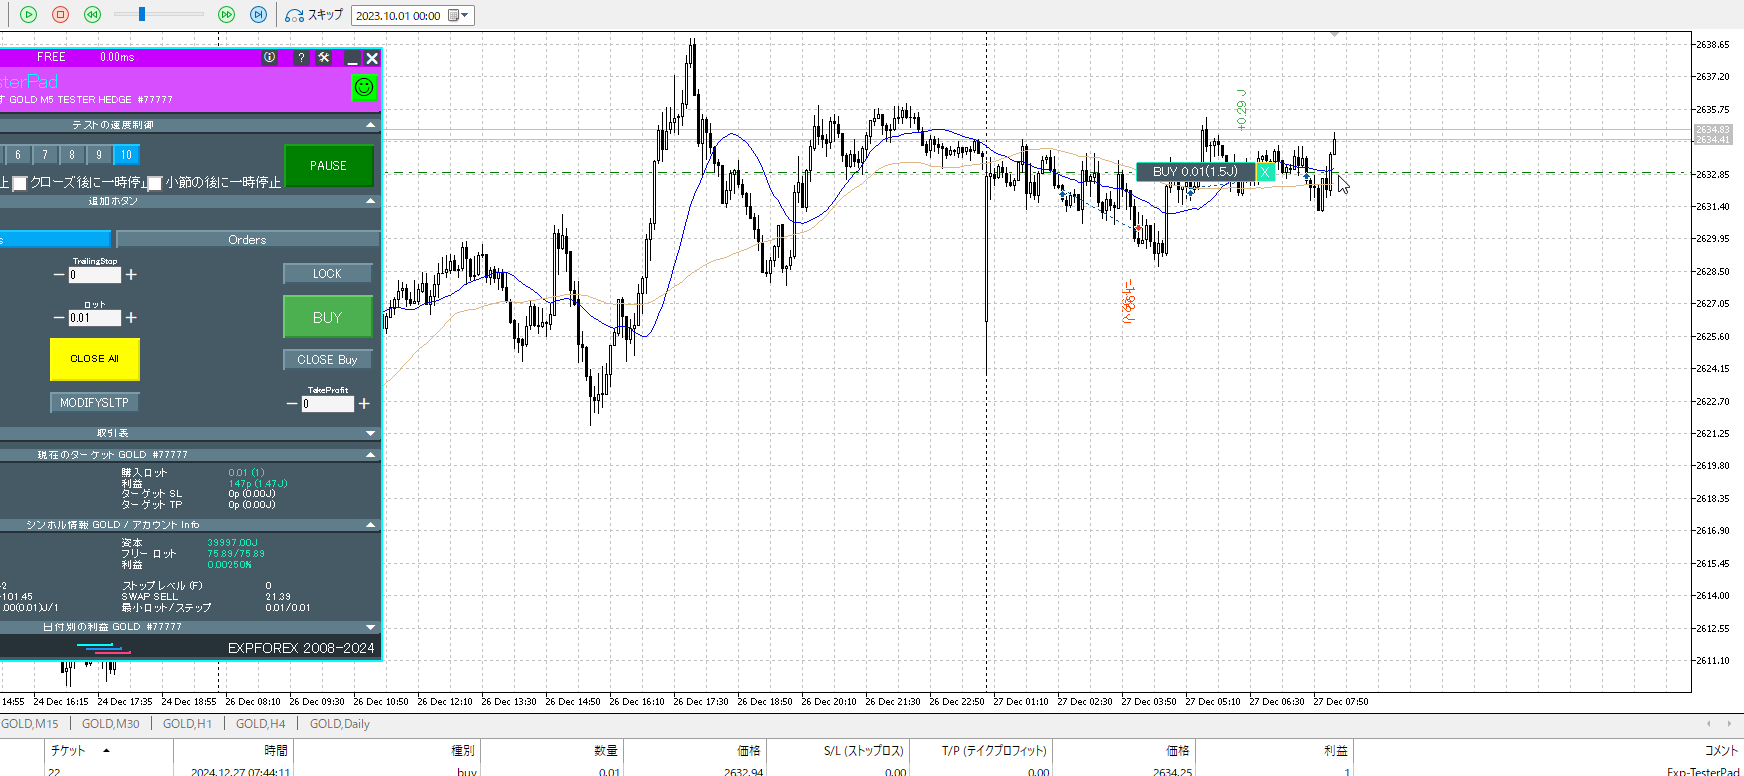Click the green smiley face icon
1744x776 pixels.
tap(364, 87)
